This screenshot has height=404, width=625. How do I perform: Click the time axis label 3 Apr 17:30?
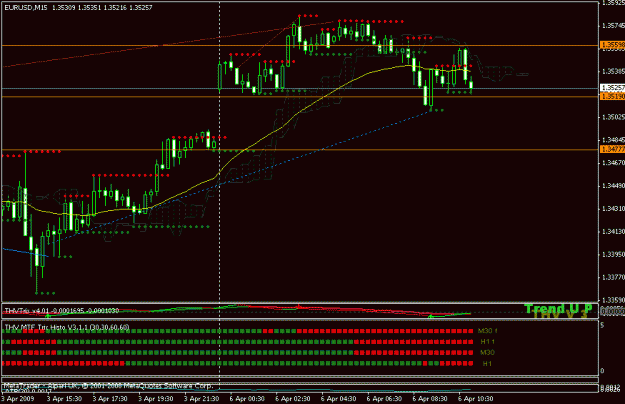pos(110,398)
